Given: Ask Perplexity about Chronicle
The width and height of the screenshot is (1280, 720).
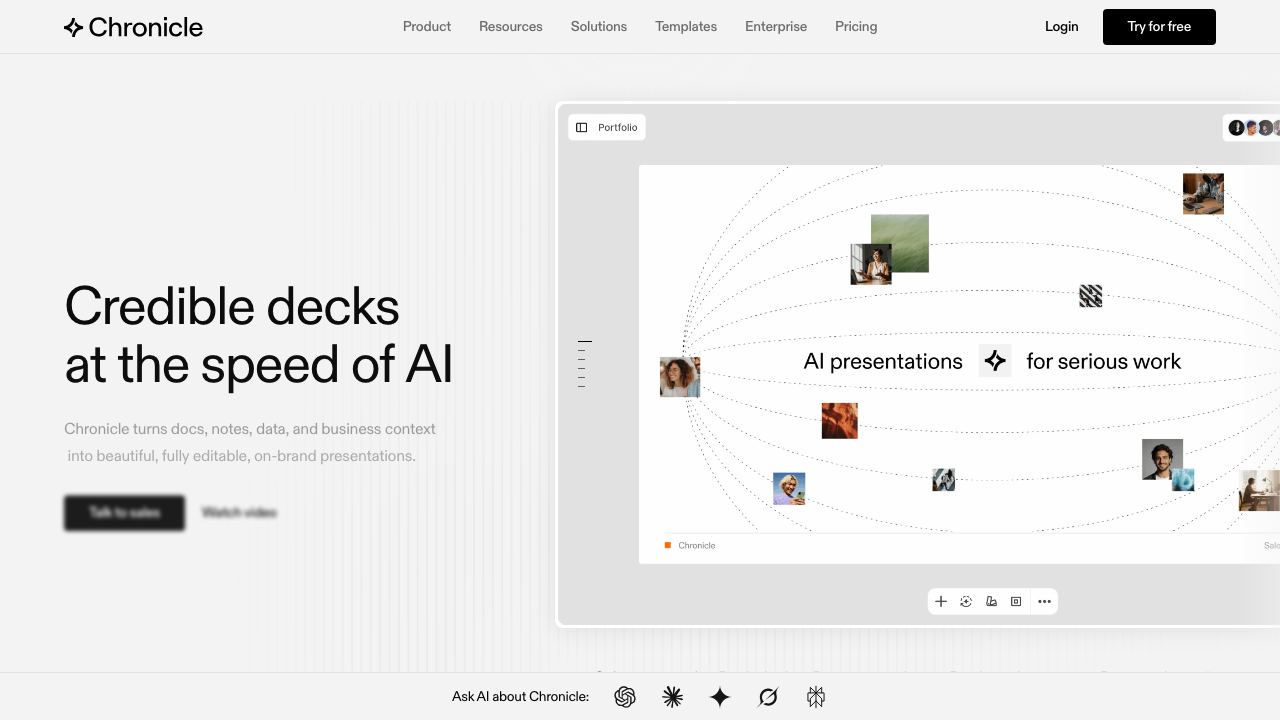Looking at the screenshot, I should click(x=816, y=697).
